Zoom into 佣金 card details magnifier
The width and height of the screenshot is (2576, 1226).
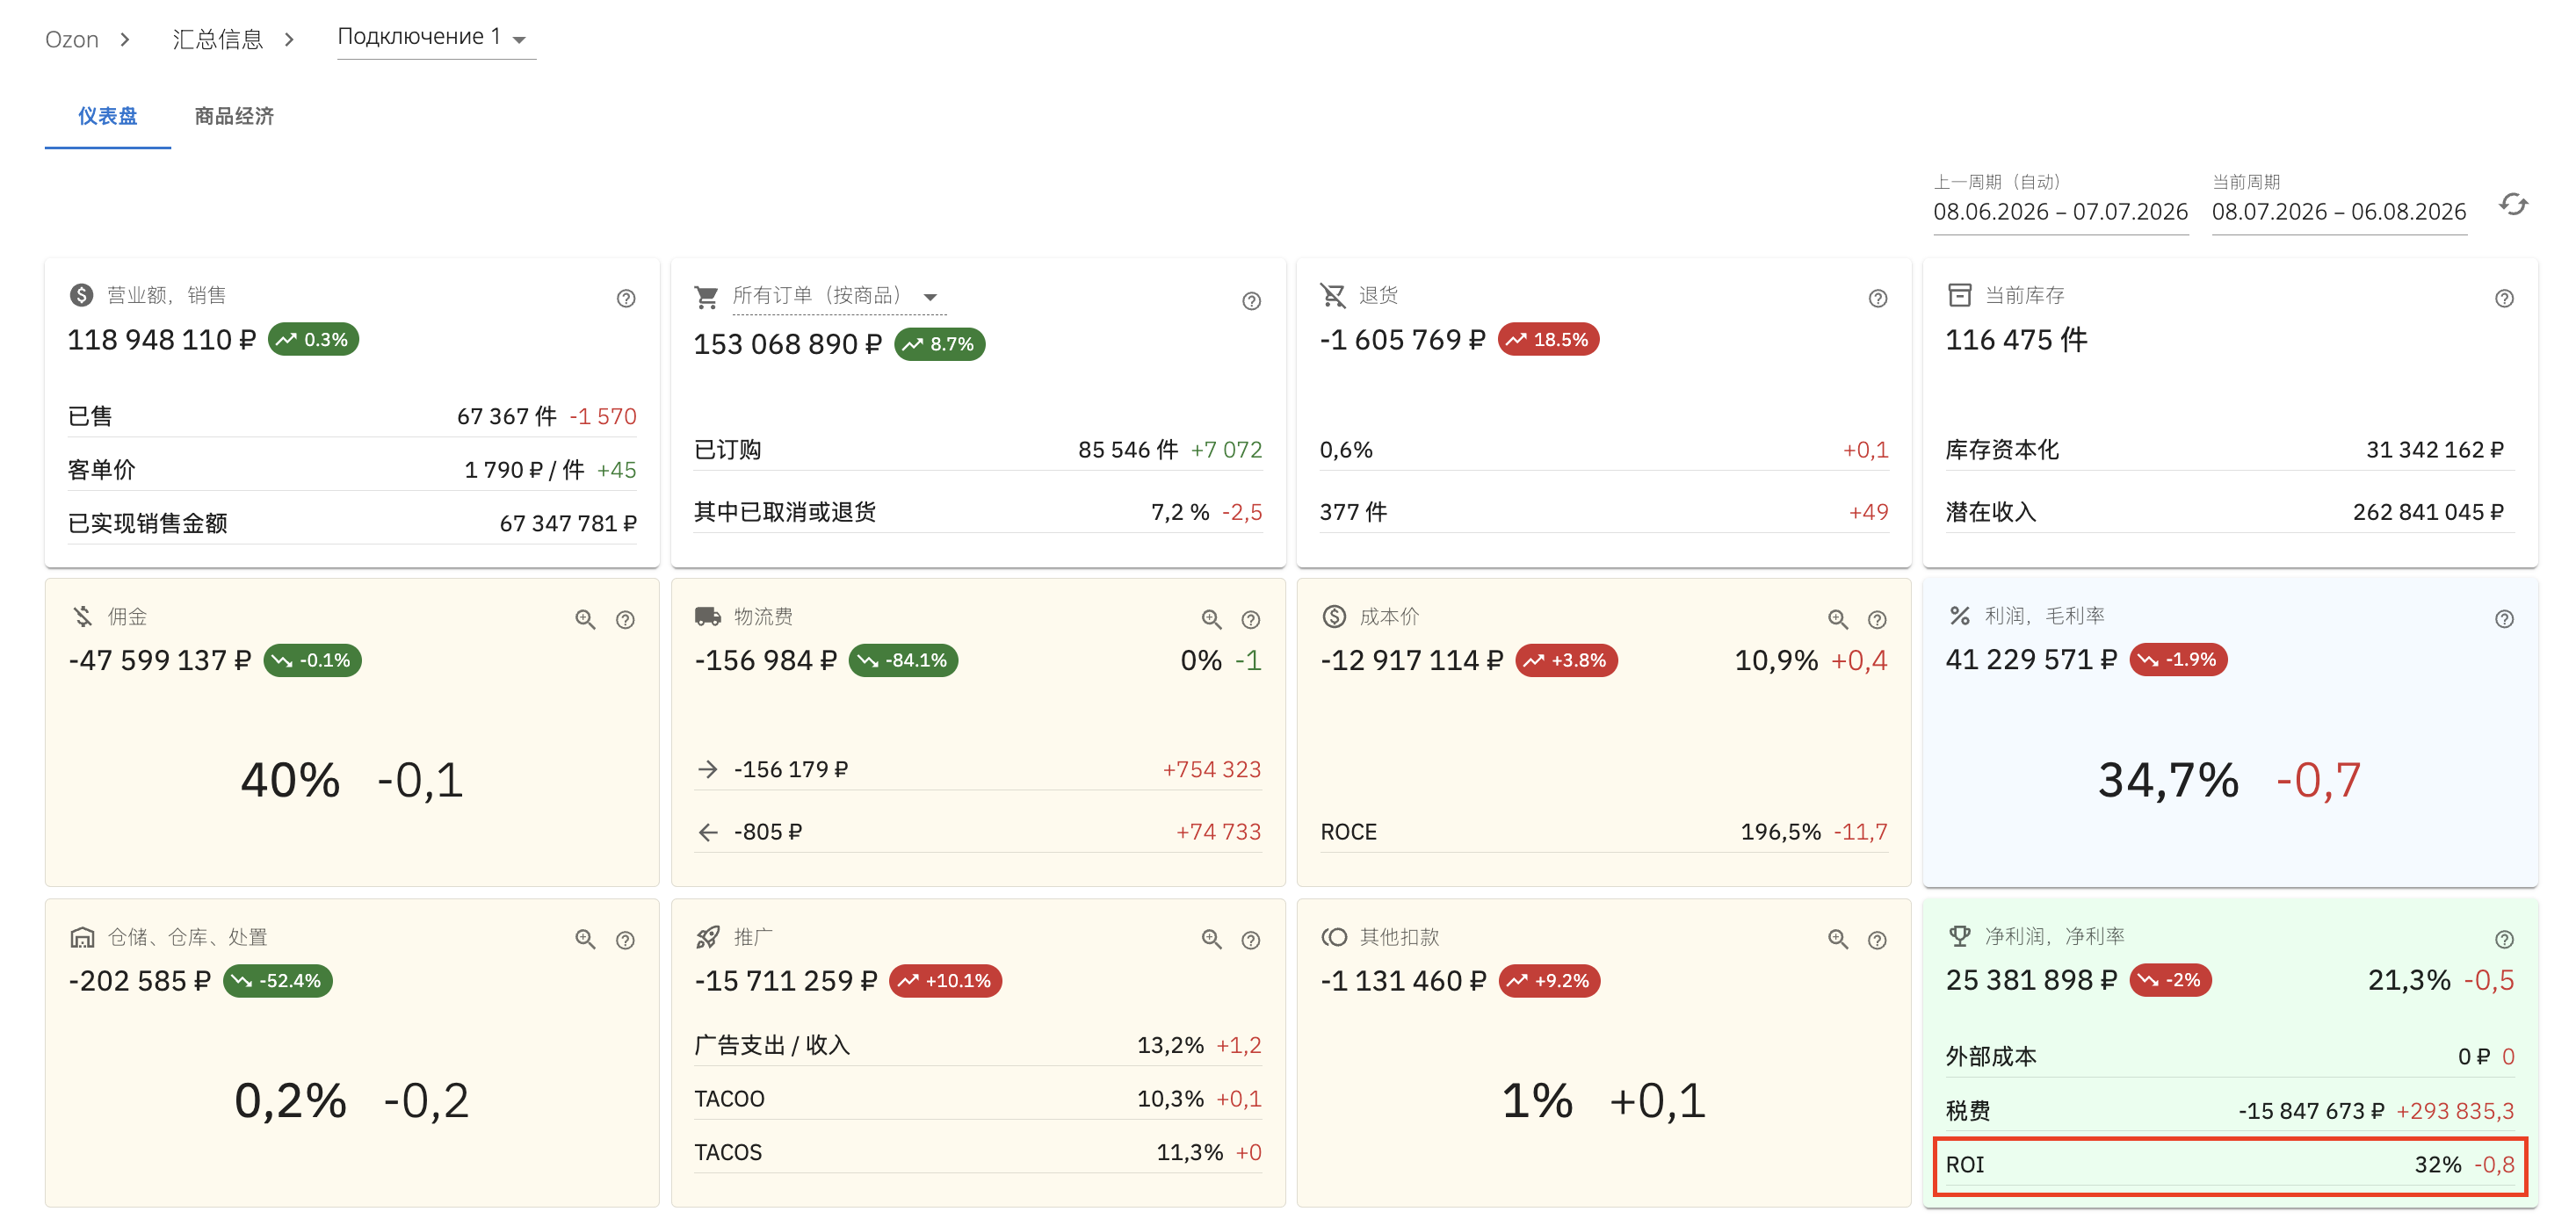click(585, 620)
